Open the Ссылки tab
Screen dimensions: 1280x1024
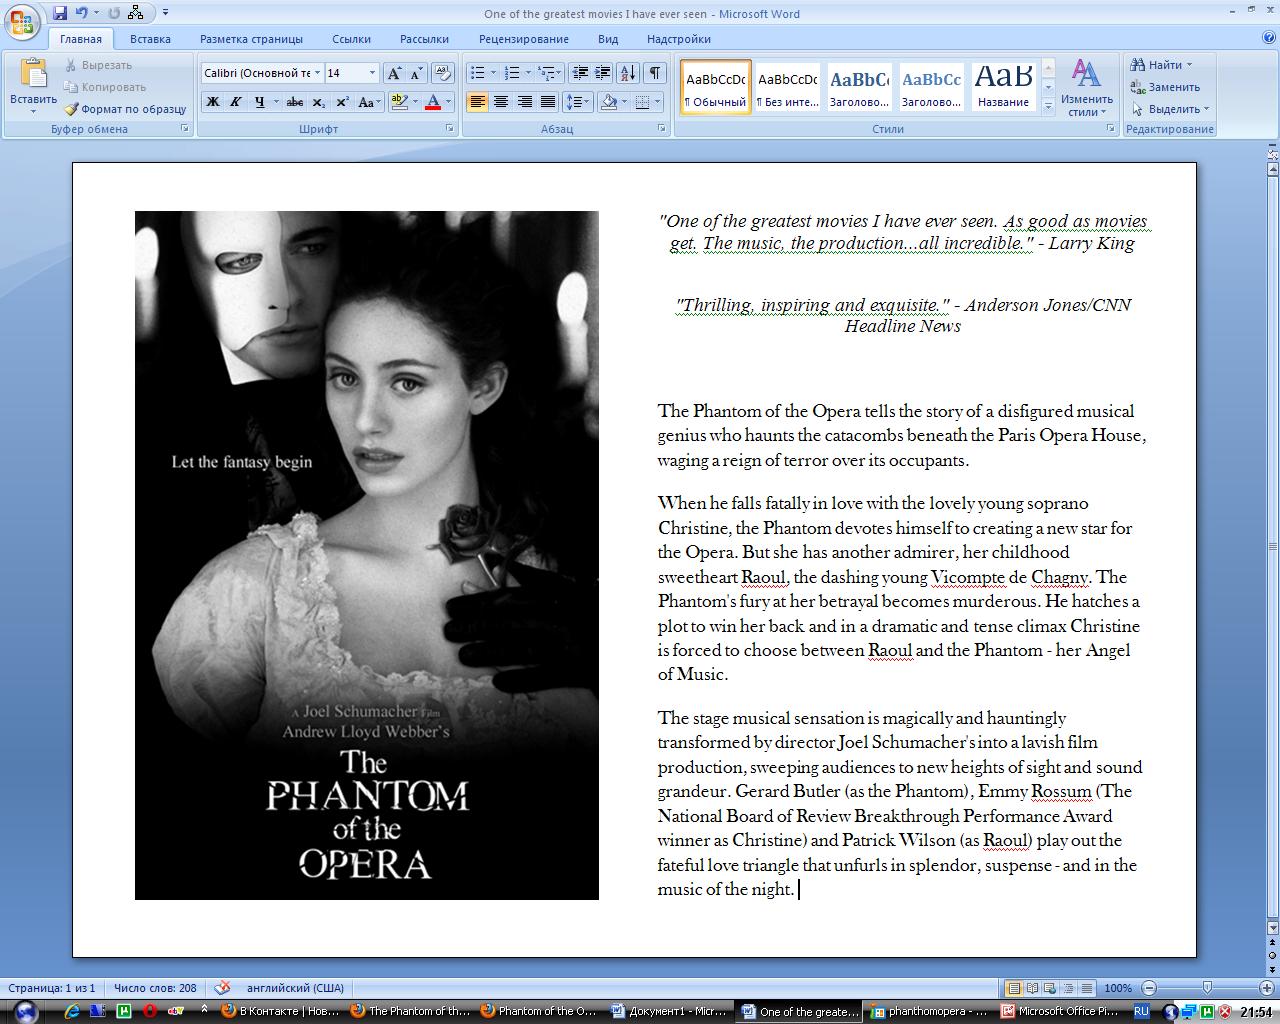point(351,39)
